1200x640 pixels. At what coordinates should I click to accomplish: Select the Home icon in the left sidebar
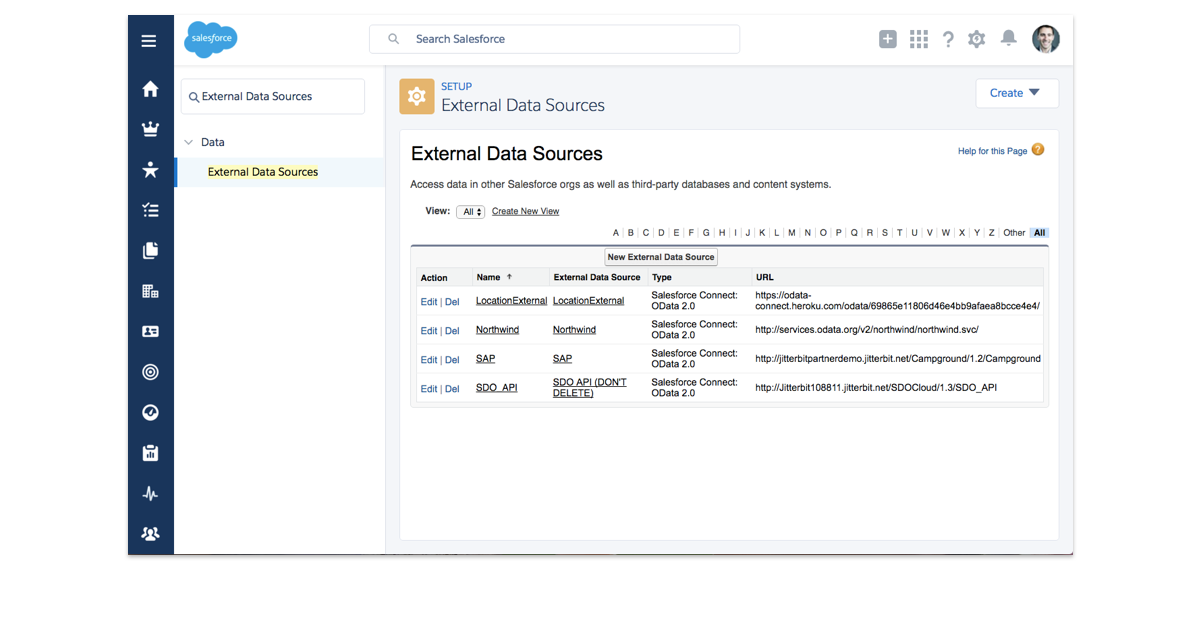point(150,88)
